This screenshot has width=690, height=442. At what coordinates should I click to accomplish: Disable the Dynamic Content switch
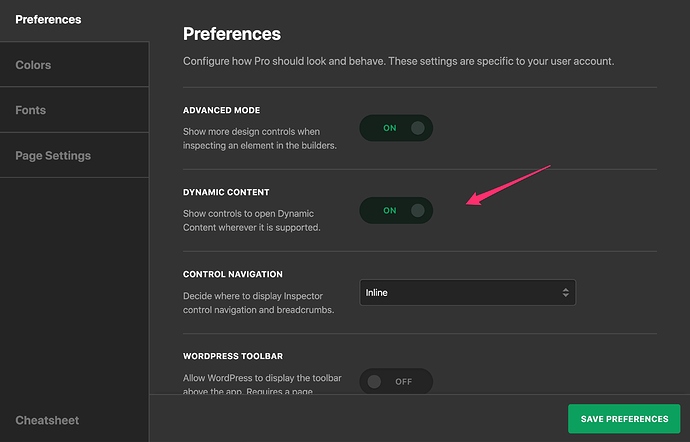click(x=396, y=210)
